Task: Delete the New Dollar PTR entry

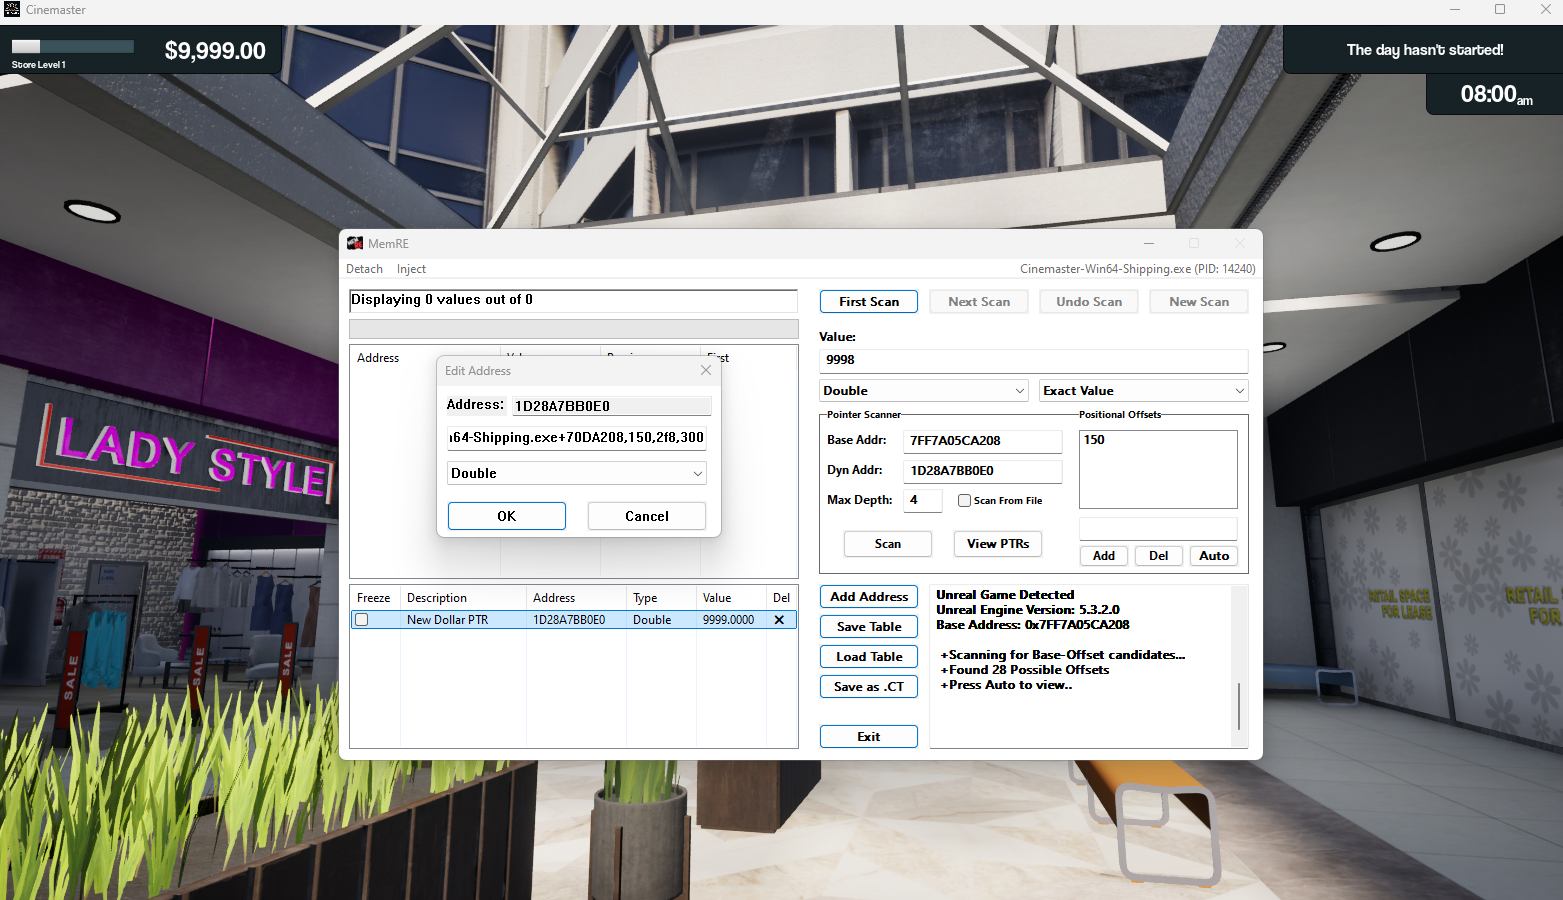Action: point(779,620)
